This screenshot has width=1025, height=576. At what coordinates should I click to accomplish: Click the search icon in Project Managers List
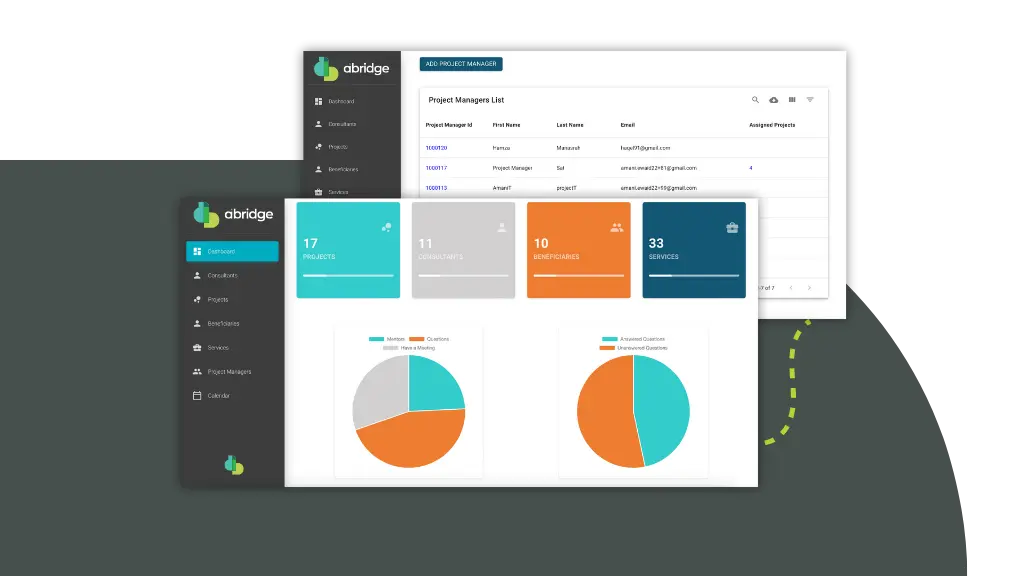click(755, 100)
